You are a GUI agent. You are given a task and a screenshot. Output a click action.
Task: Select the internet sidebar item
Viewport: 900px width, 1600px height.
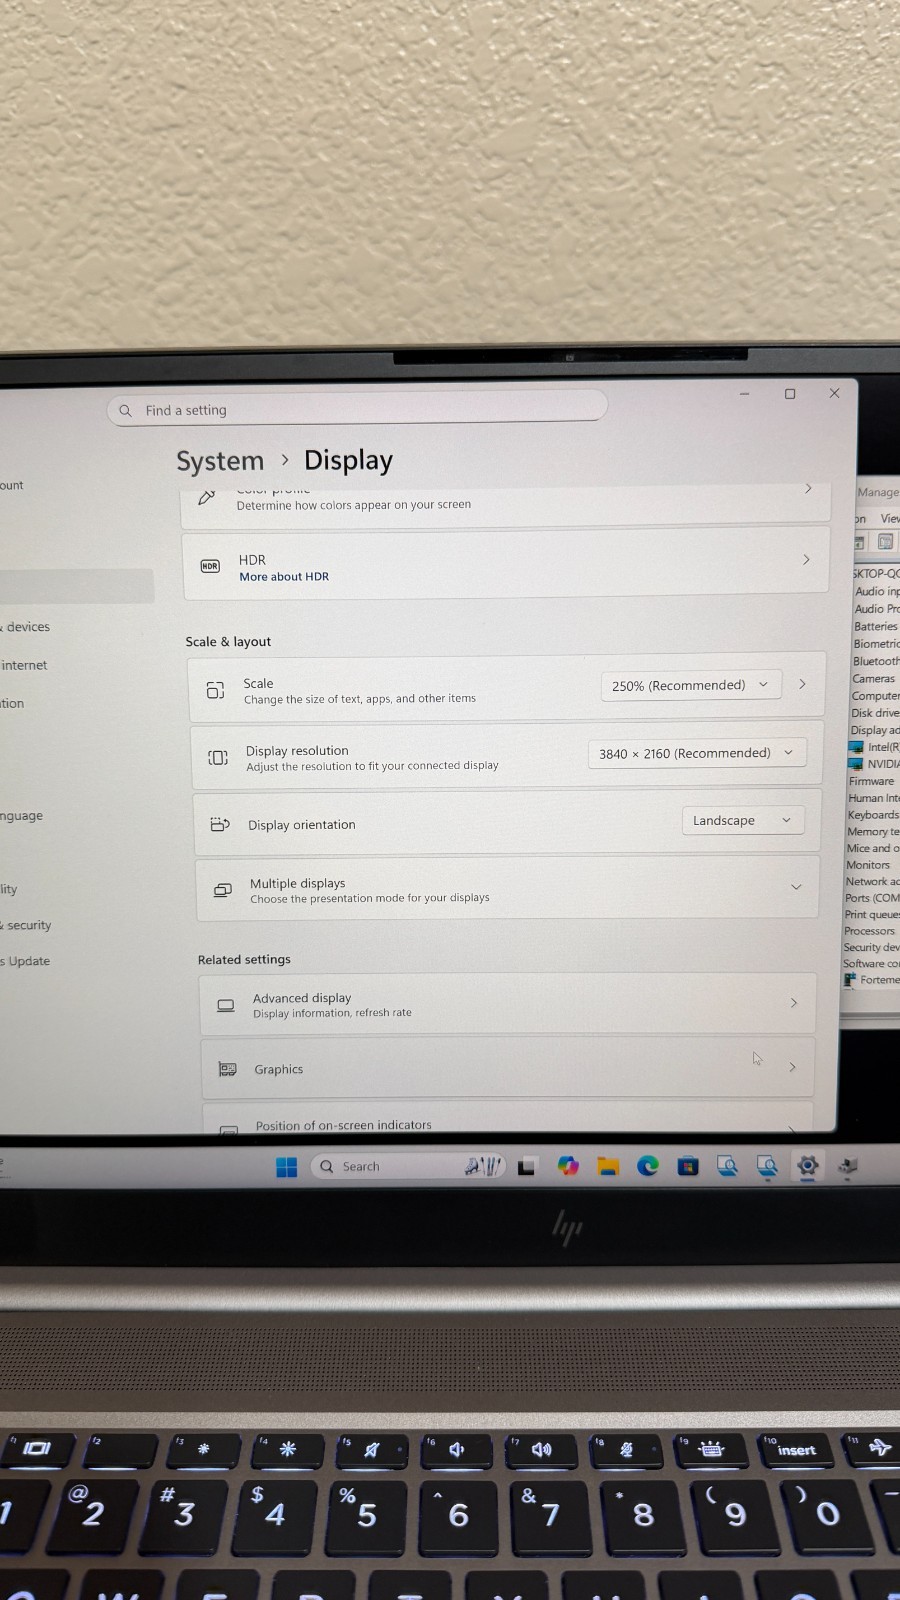pos(24,665)
